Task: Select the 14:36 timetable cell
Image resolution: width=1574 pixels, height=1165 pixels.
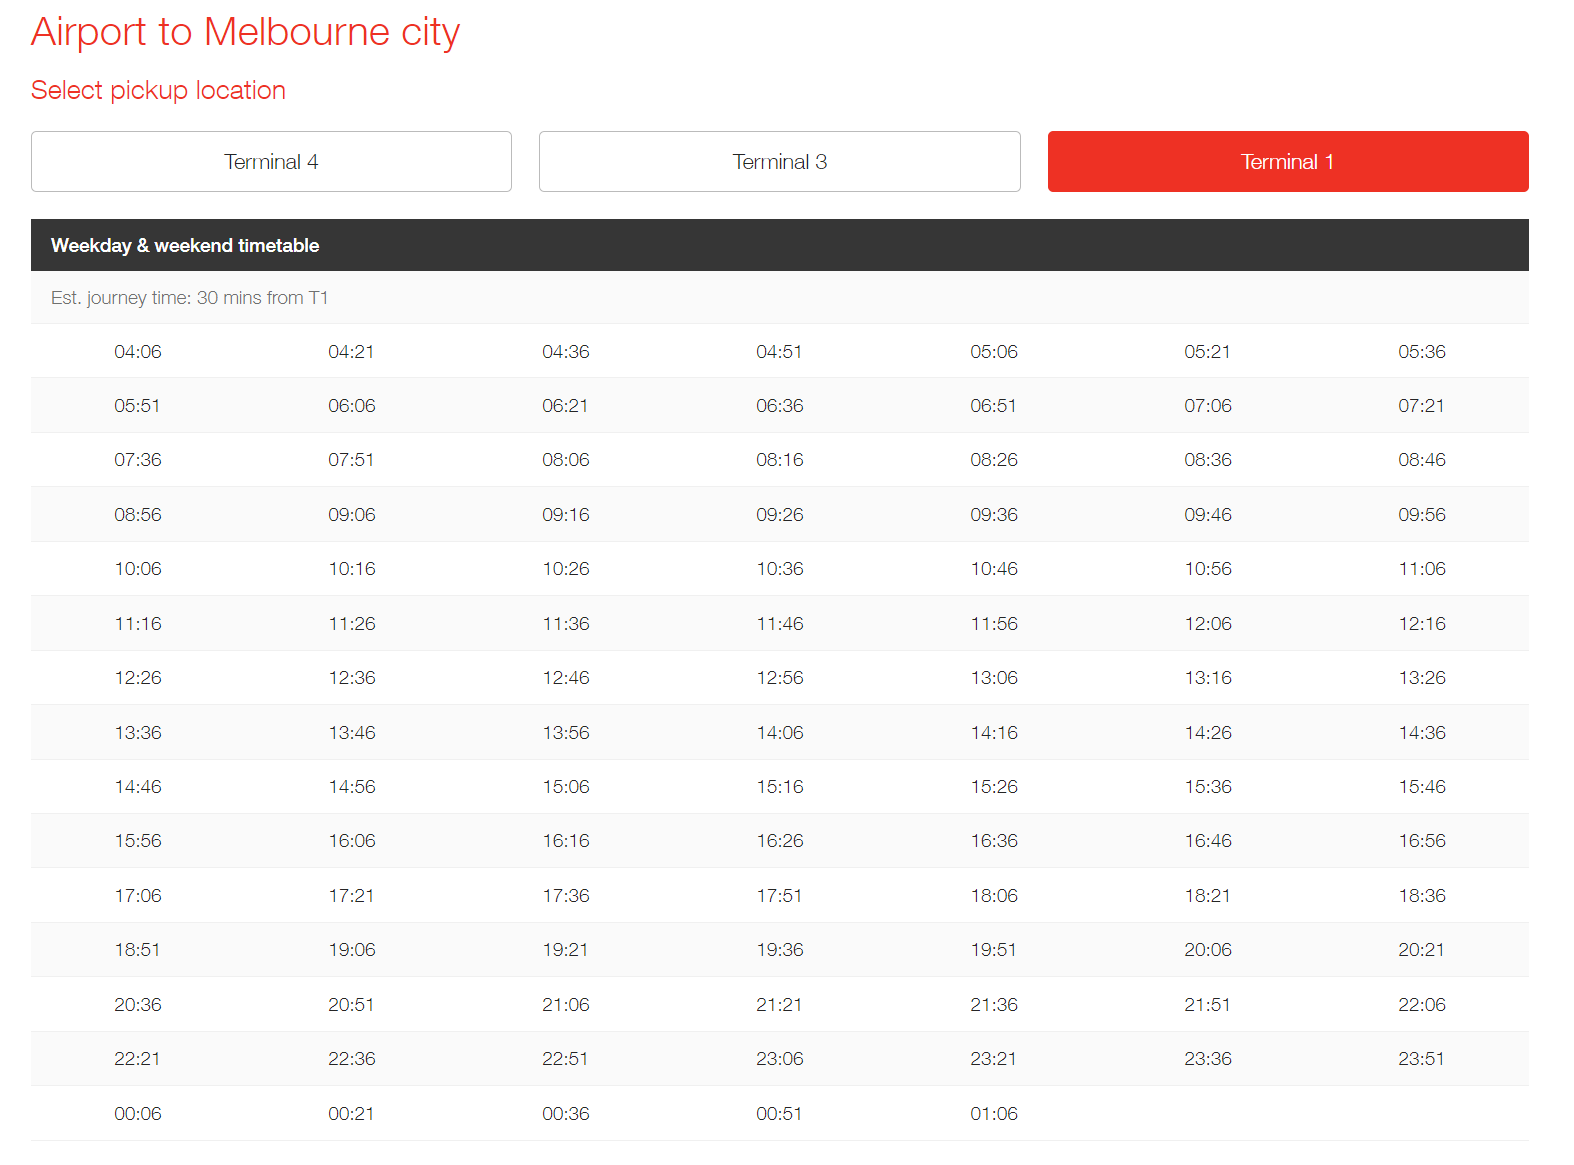Action: (1422, 733)
